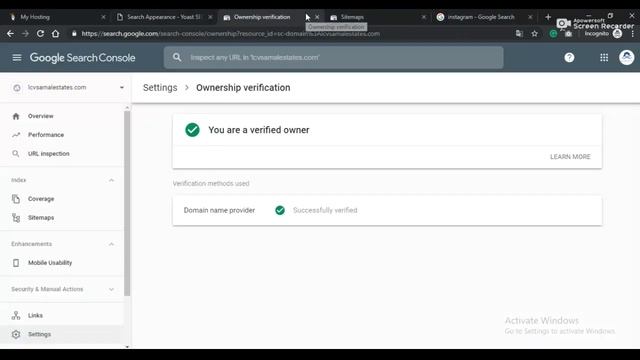Open a new browser tab
640x360 pixels.
(548, 17)
